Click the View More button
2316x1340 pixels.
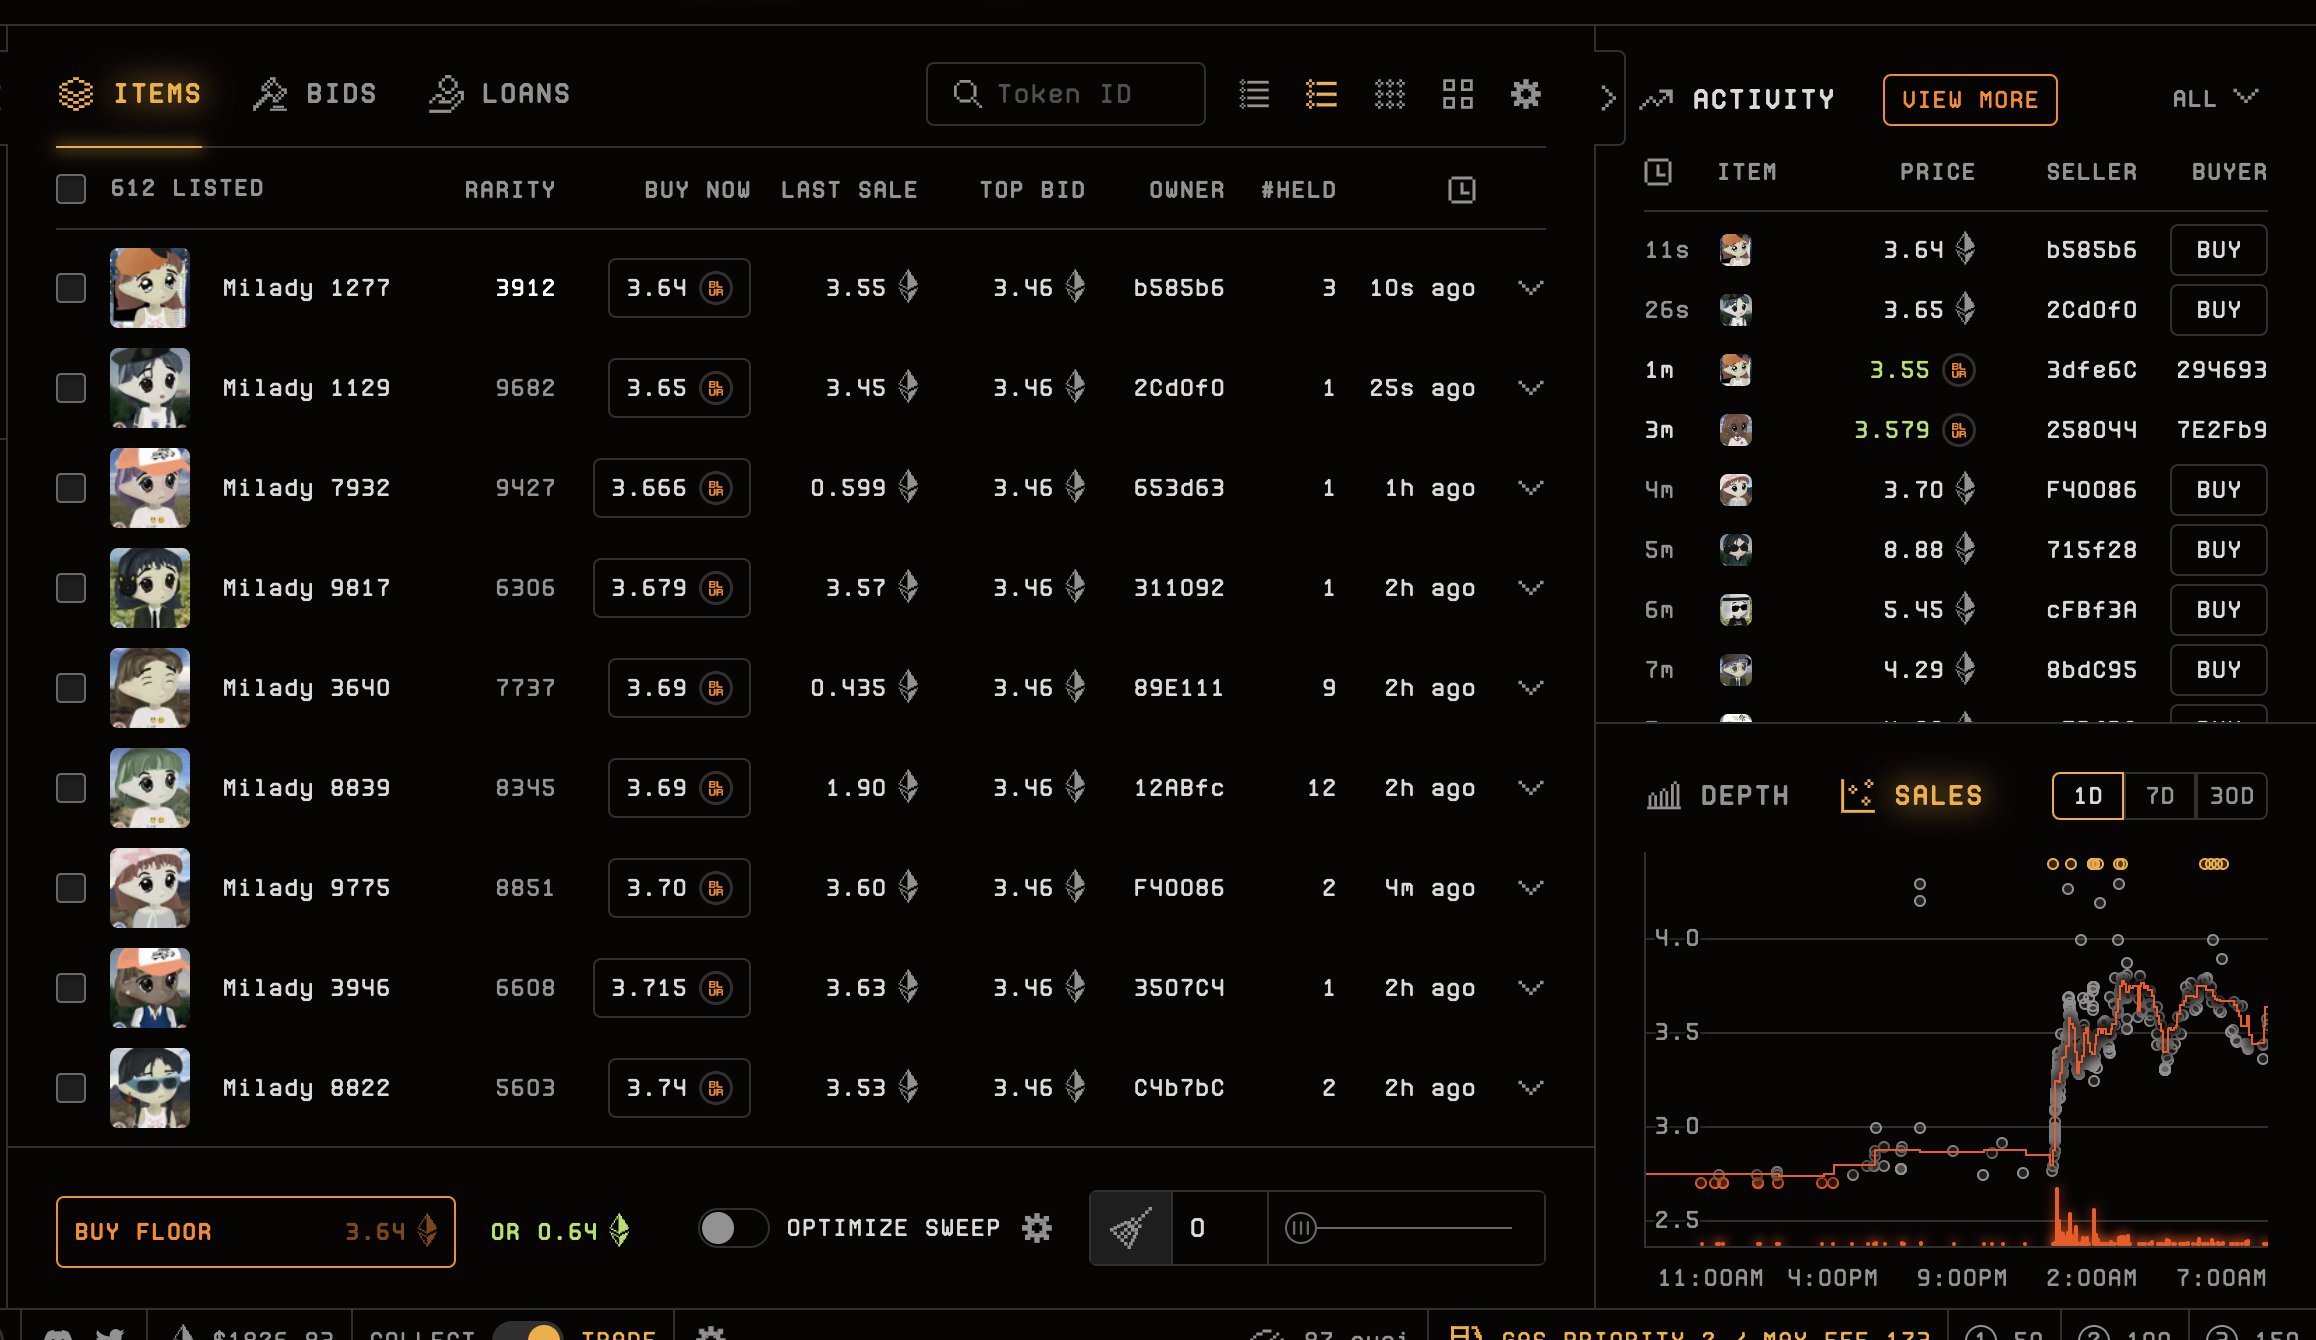1970,100
